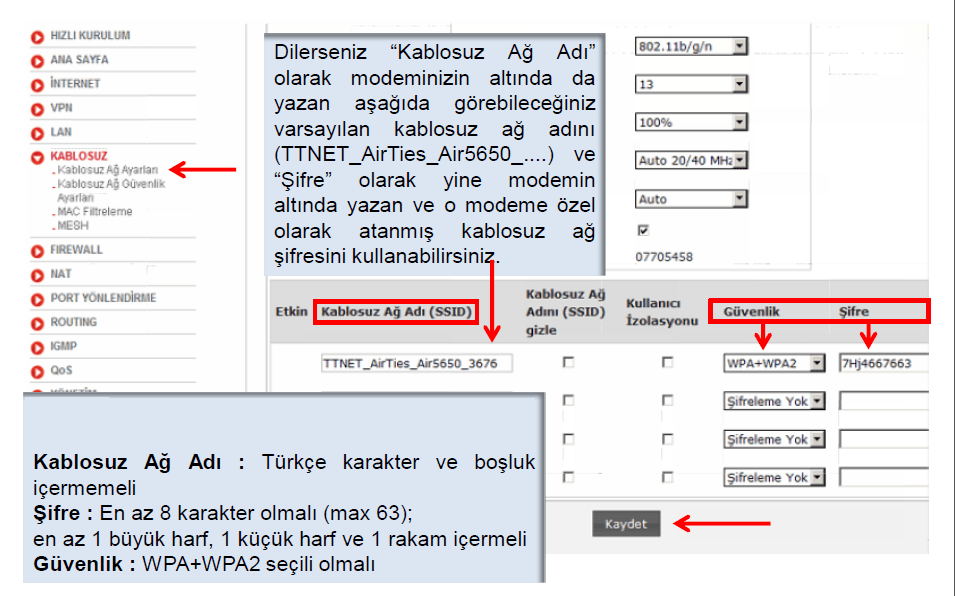Open the FIREWALL menu

76,250
